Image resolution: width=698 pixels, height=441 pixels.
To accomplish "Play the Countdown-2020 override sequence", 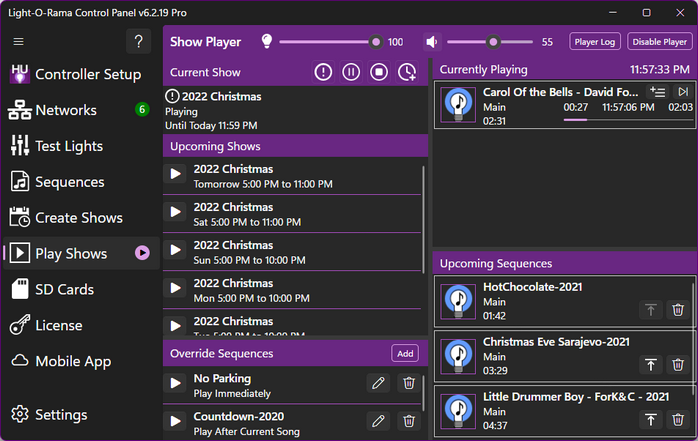I will point(176,421).
